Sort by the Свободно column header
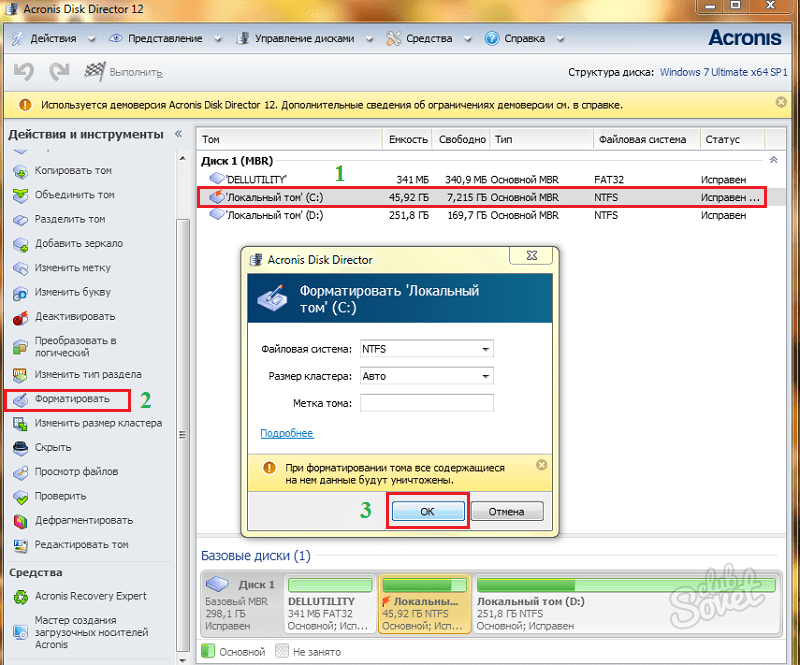The width and height of the screenshot is (800, 665). pyautogui.click(x=462, y=139)
